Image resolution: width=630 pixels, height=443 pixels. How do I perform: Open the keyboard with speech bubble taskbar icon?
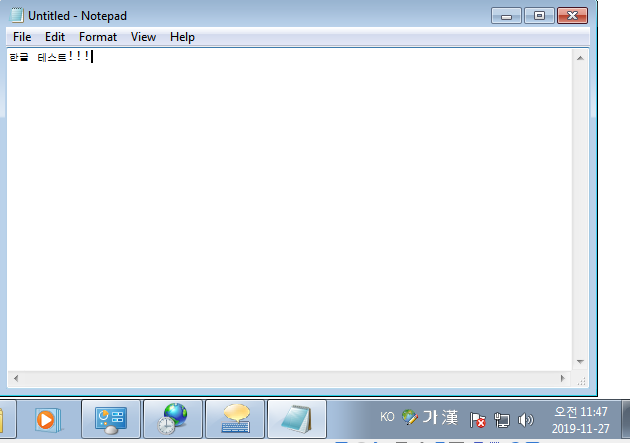pyautogui.click(x=235, y=418)
